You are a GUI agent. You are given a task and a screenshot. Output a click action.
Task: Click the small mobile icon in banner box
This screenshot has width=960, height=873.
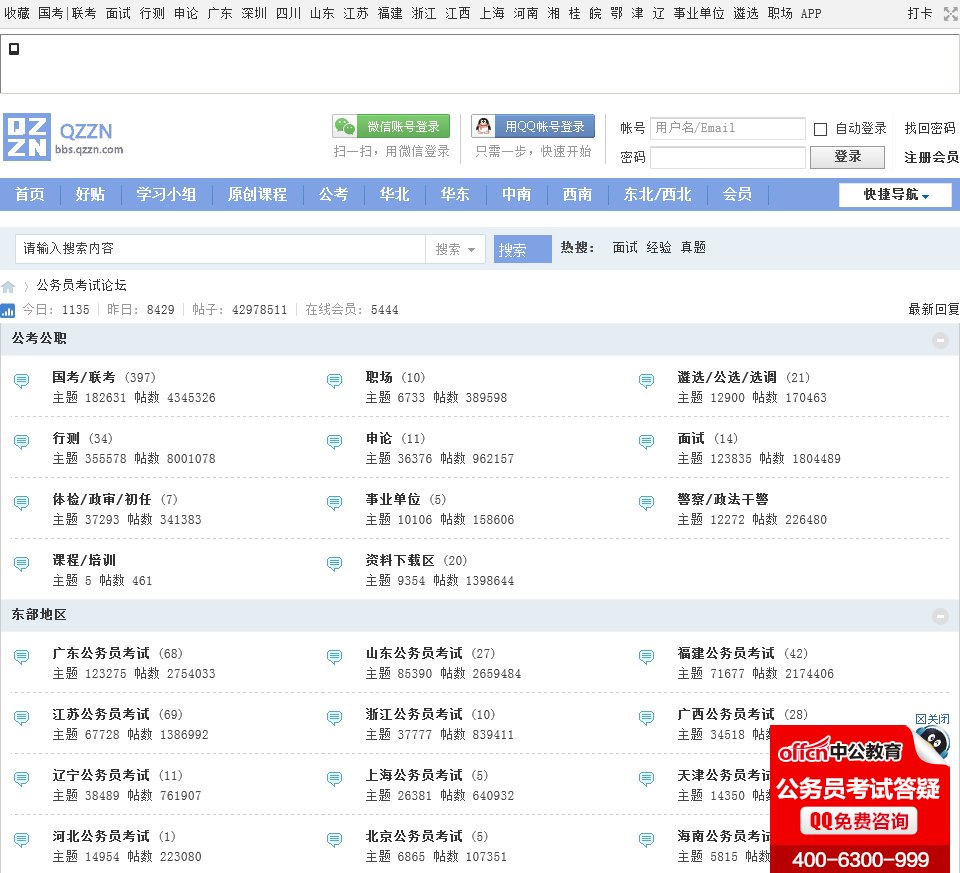pyautogui.click(x=13, y=49)
